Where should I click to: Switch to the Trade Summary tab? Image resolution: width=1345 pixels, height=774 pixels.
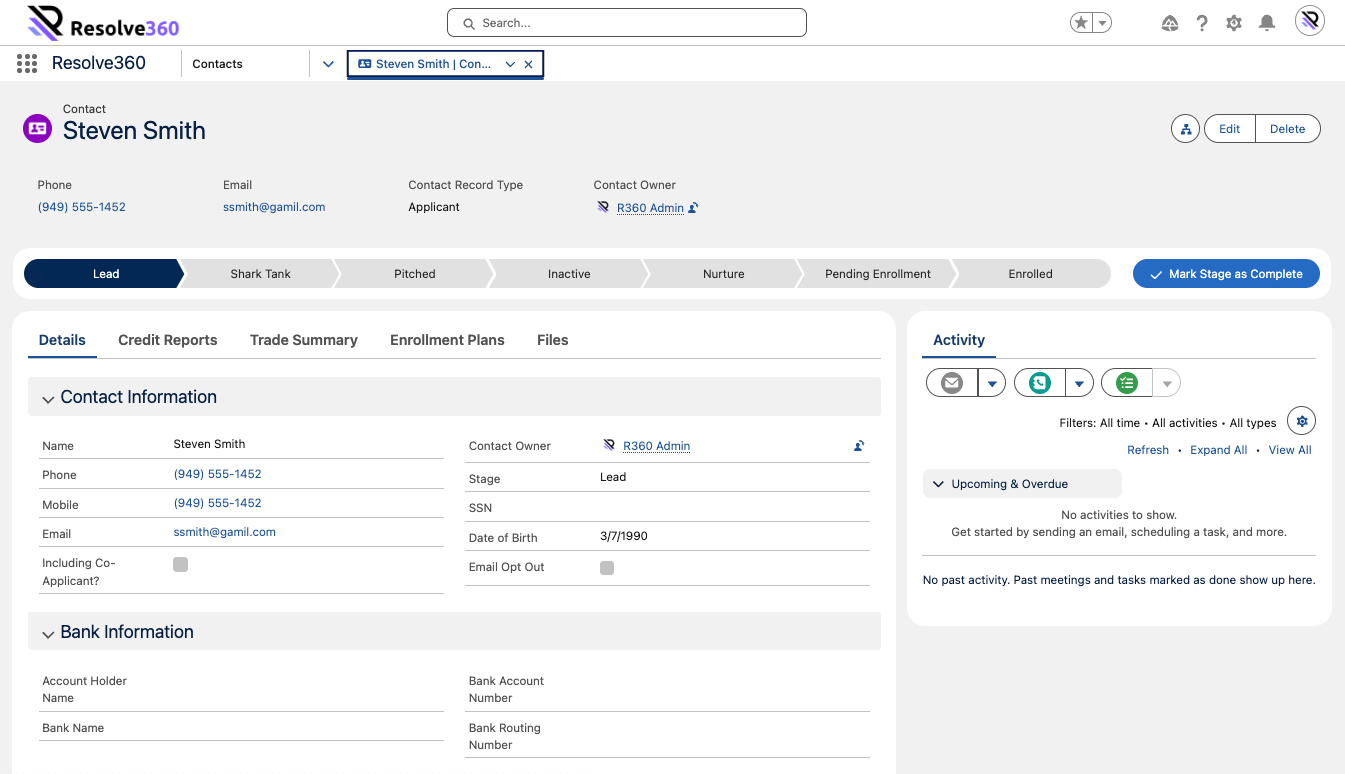(x=304, y=340)
